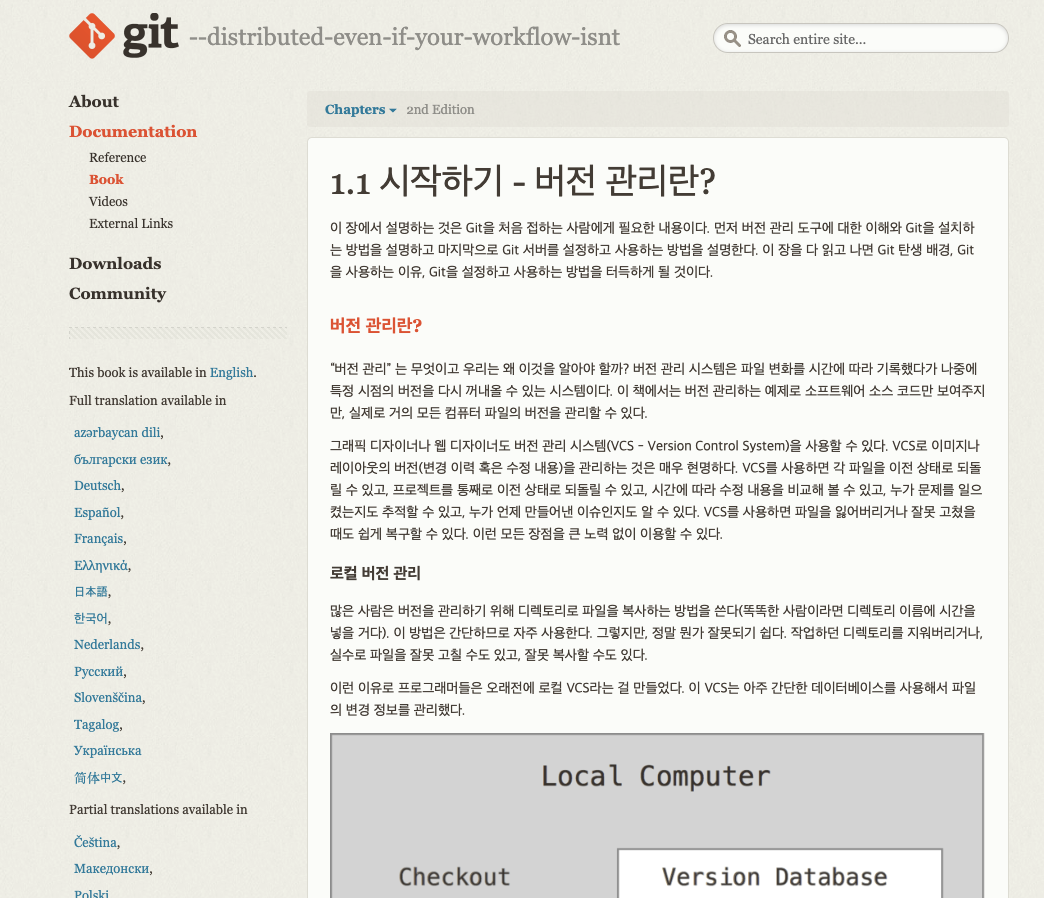
Task: Open the Chapters dropdown
Action: pyautogui.click(x=360, y=109)
